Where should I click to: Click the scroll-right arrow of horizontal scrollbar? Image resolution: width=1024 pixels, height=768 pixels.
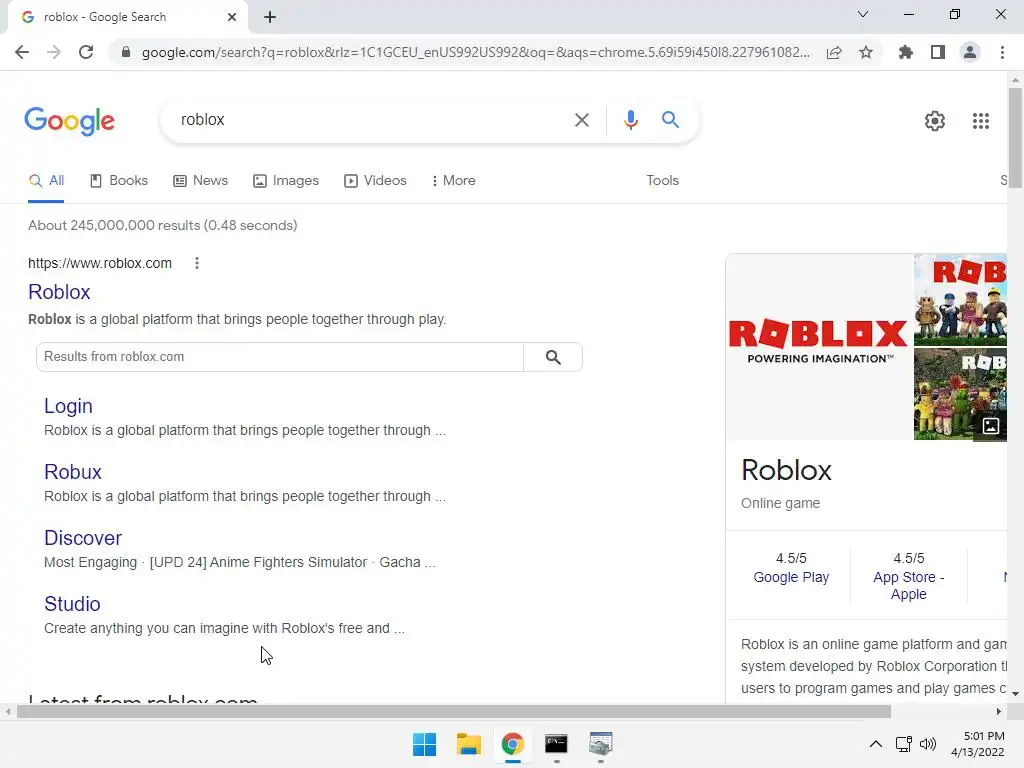(999, 711)
